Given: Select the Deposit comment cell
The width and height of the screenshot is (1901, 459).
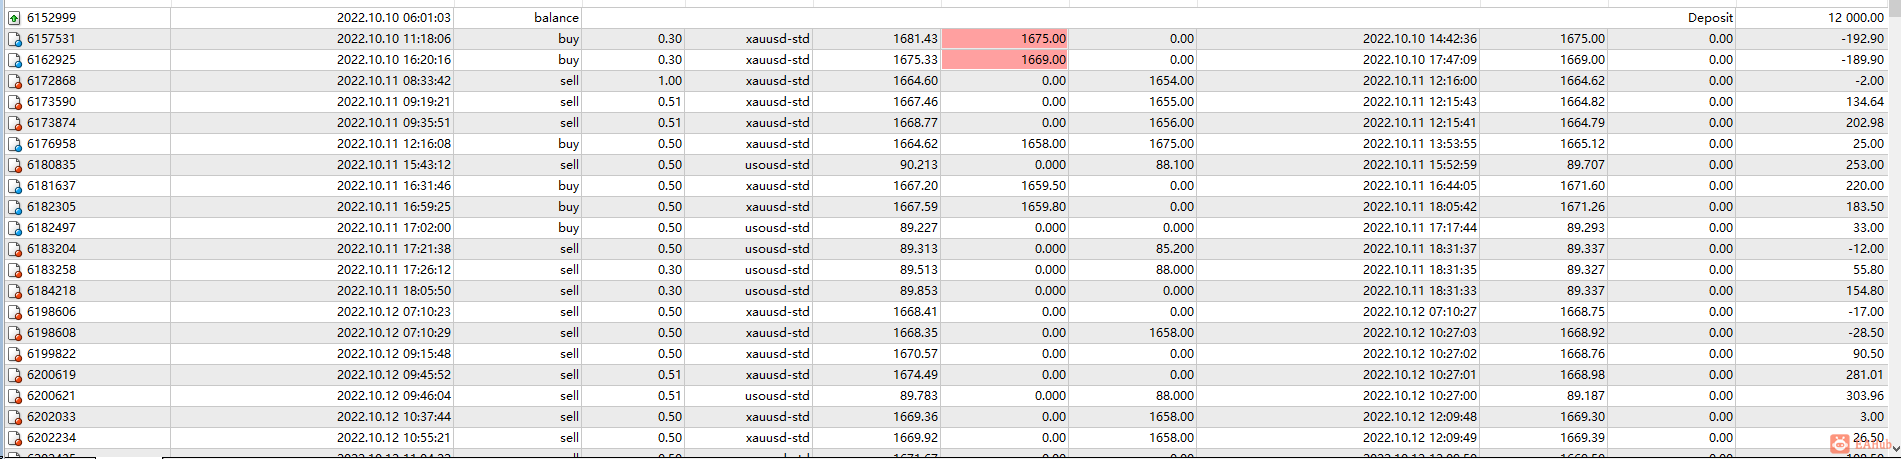Looking at the screenshot, I should pyautogui.click(x=1710, y=18).
